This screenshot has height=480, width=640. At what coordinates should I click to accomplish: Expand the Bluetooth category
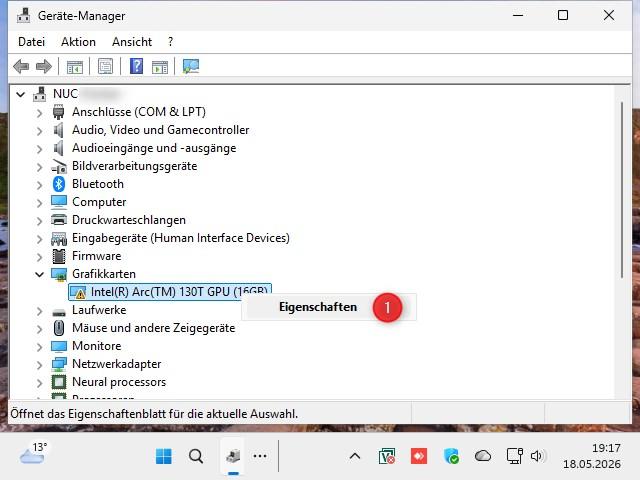pos(39,185)
